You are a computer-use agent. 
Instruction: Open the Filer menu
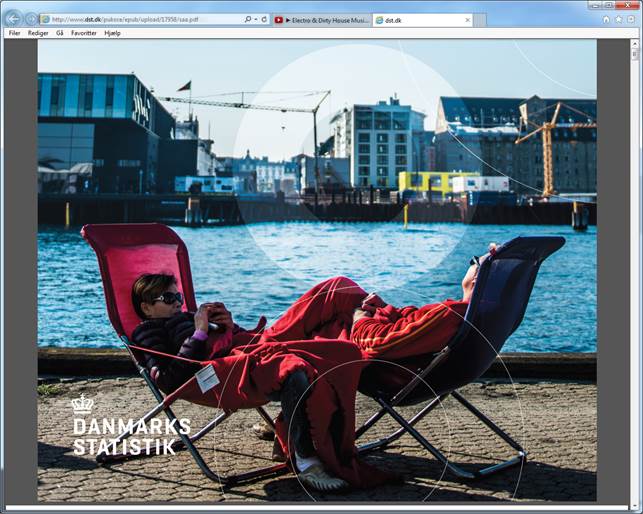coord(14,33)
